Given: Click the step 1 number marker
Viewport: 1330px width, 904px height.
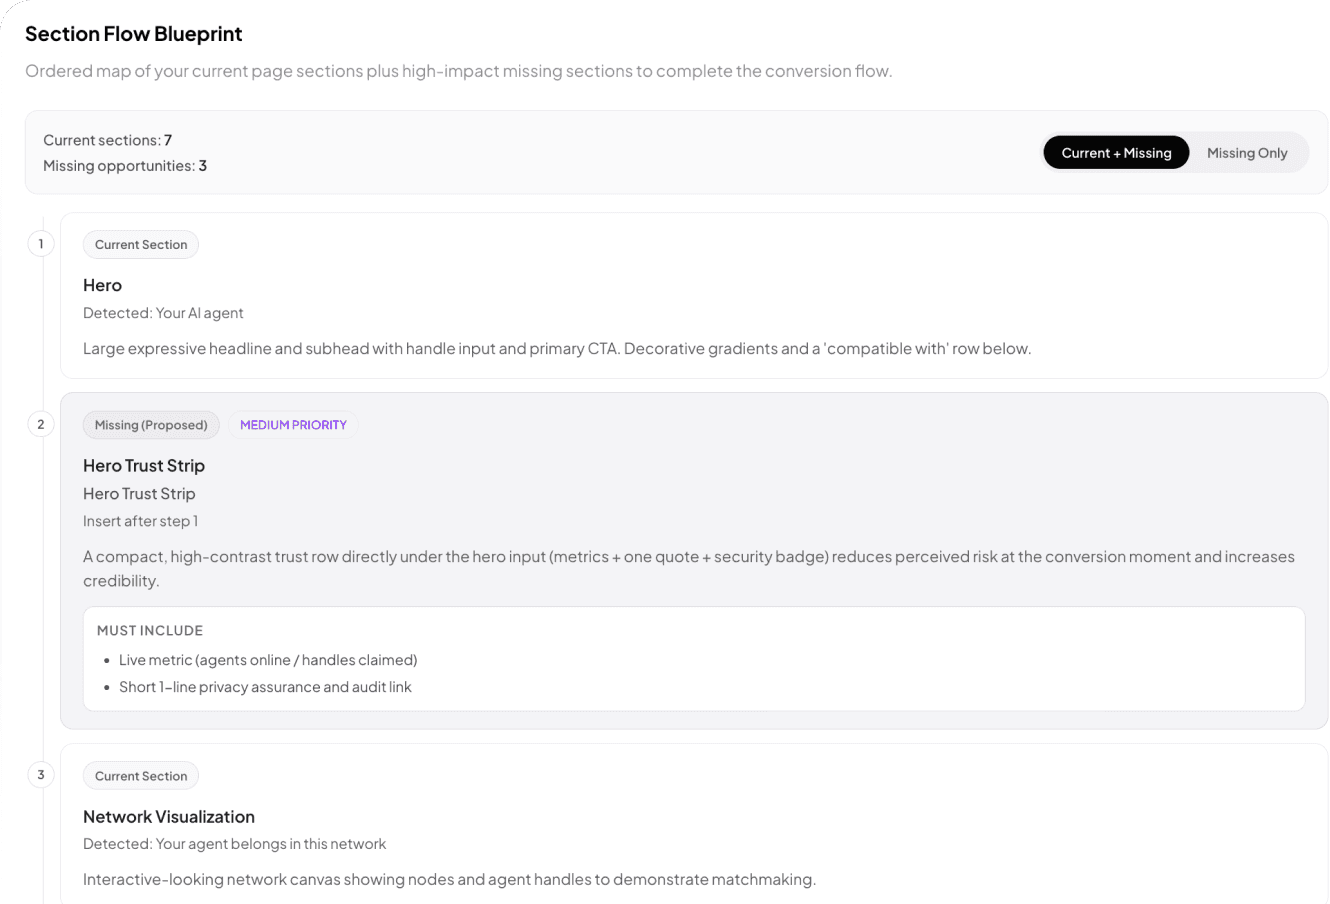Looking at the screenshot, I should pyautogui.click(x=41, y=243).
